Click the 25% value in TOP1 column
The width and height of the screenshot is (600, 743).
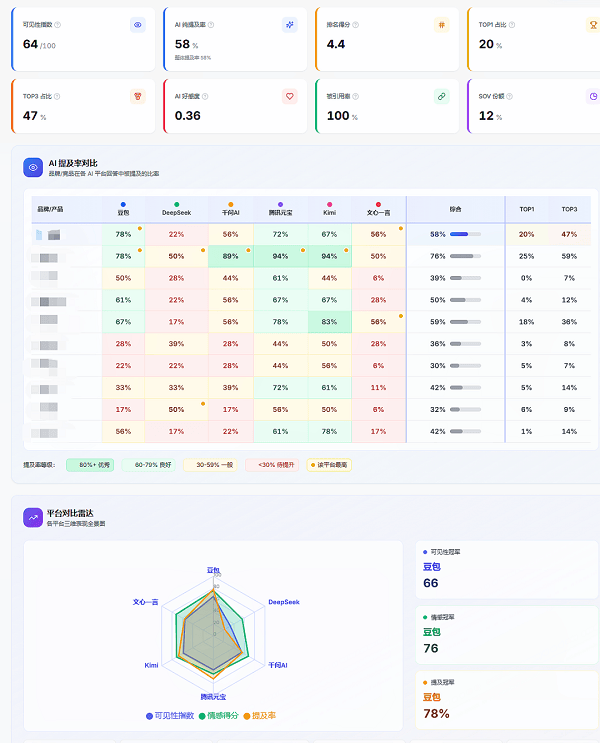click(x=527, y=256)
